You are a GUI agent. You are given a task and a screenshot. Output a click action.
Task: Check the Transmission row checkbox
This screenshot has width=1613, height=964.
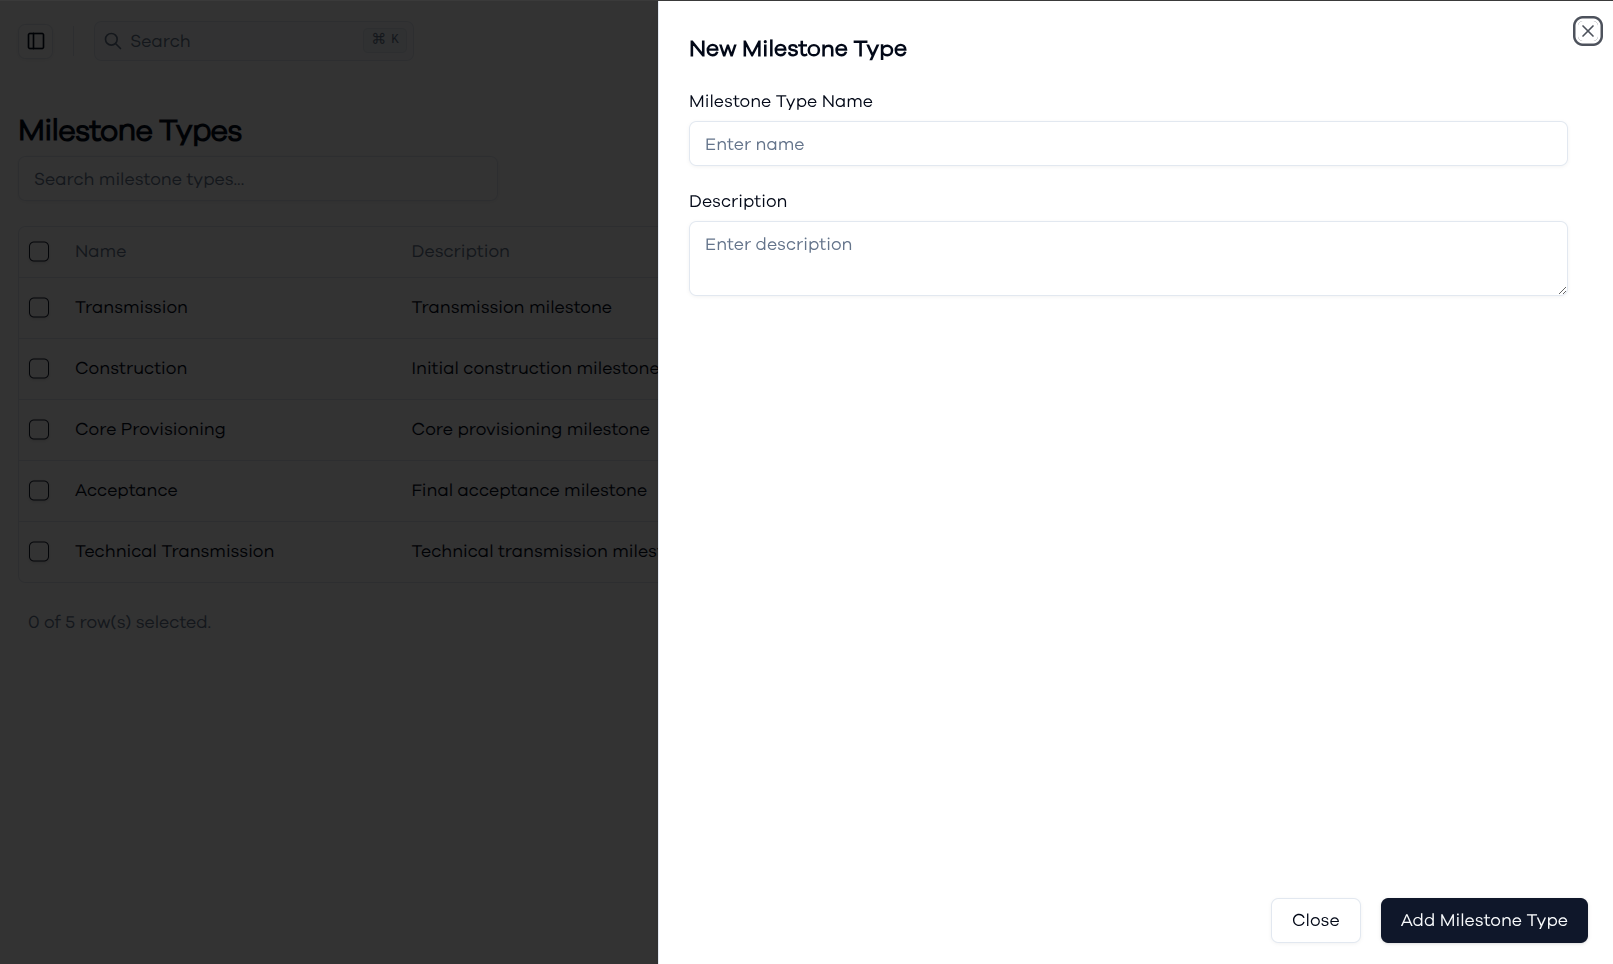pyautogui.click(x=39, y=307)
